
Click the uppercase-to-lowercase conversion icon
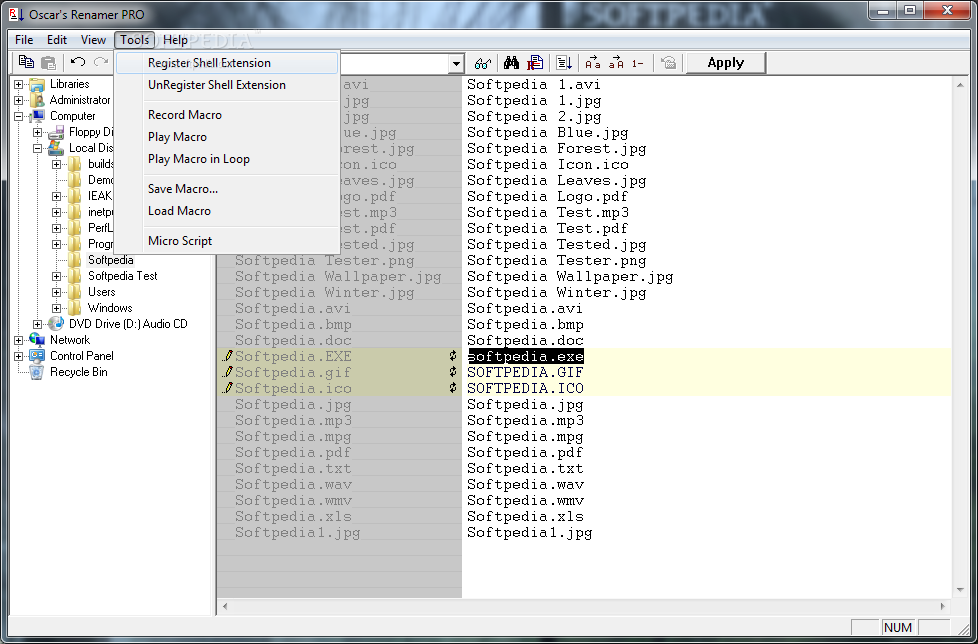click(593, 63)
